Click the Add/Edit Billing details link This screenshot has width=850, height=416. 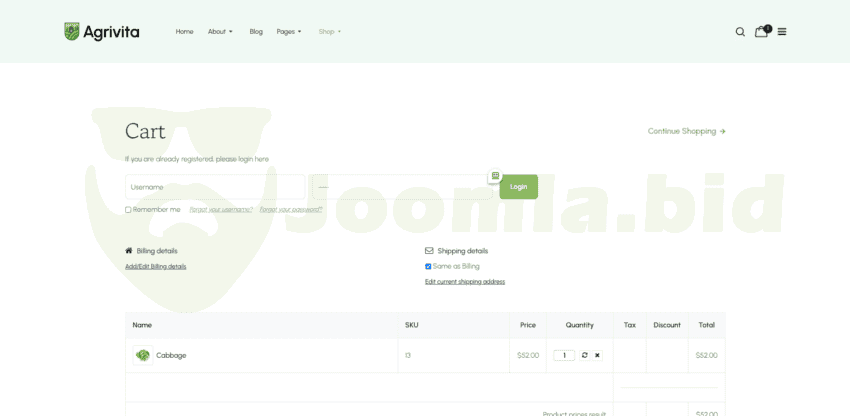(155, 266)
